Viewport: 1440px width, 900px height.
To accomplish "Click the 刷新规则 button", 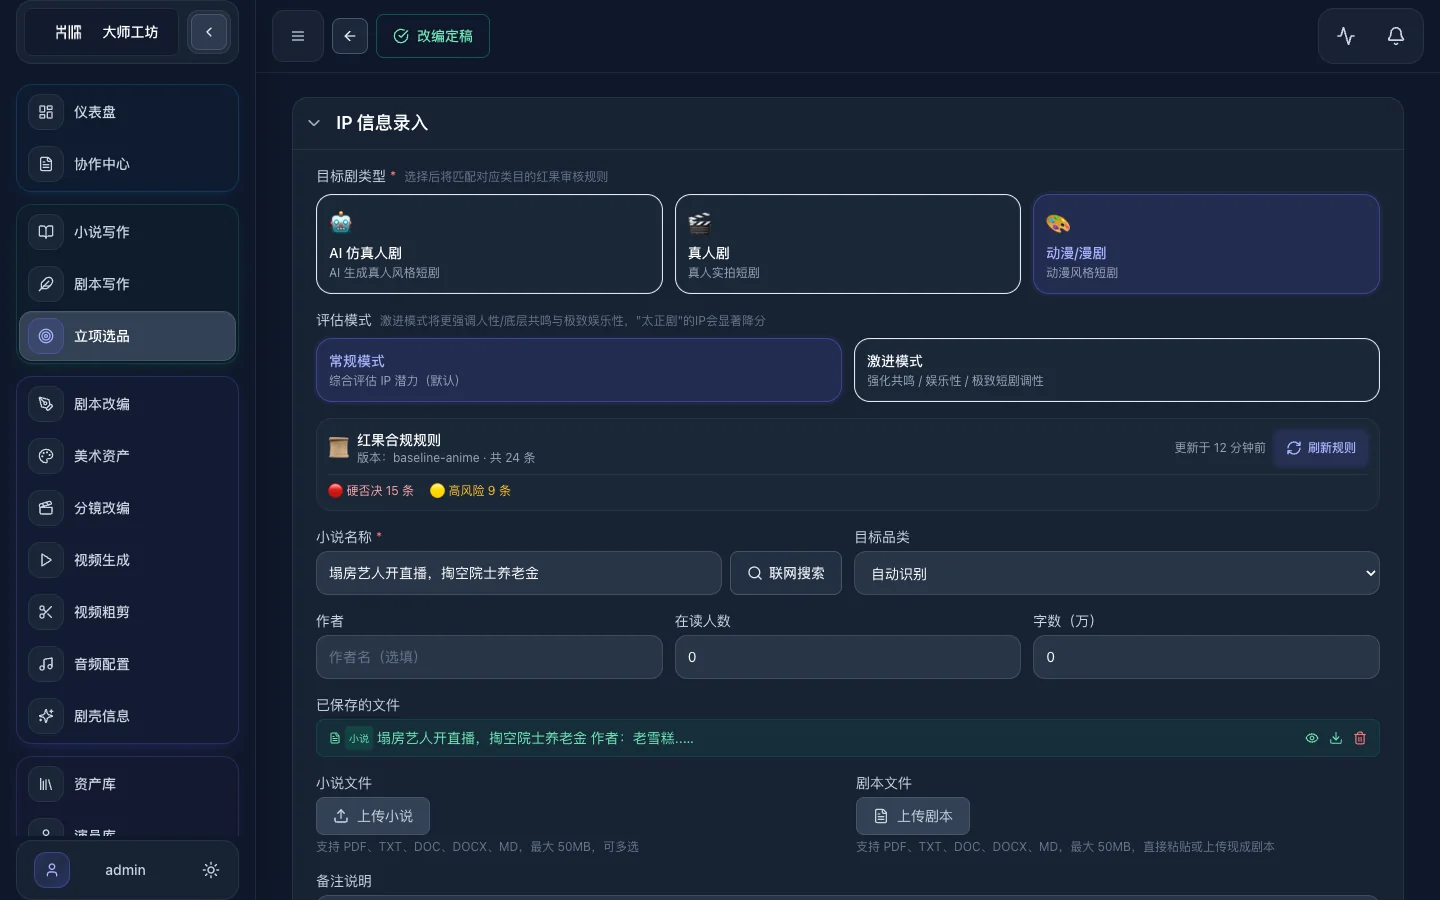I will pyautogui.click(x=1321, y=448).
